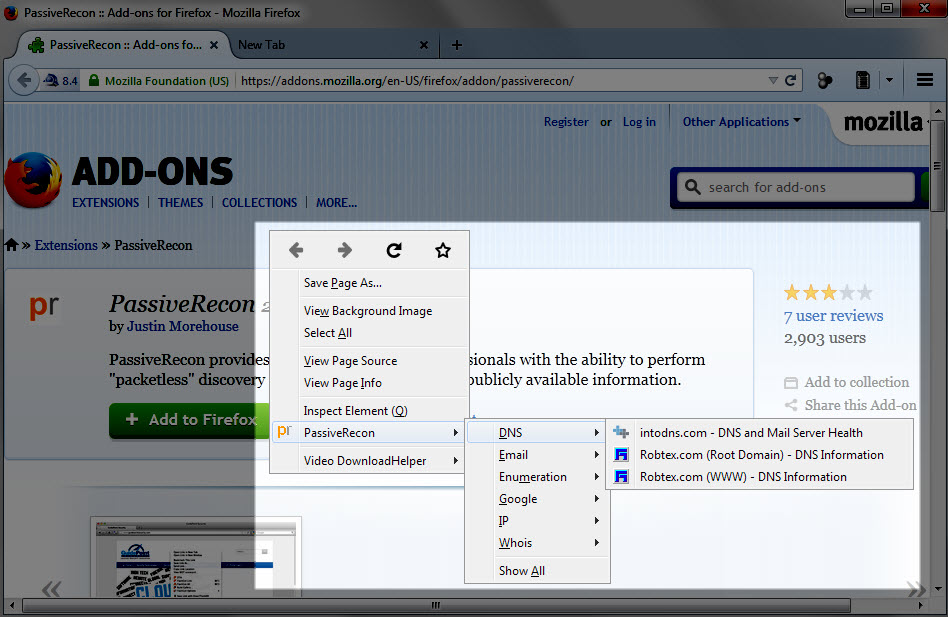Click the Log in link
Image resolution: width=948 pixels, height=617 pixels.
639,122
